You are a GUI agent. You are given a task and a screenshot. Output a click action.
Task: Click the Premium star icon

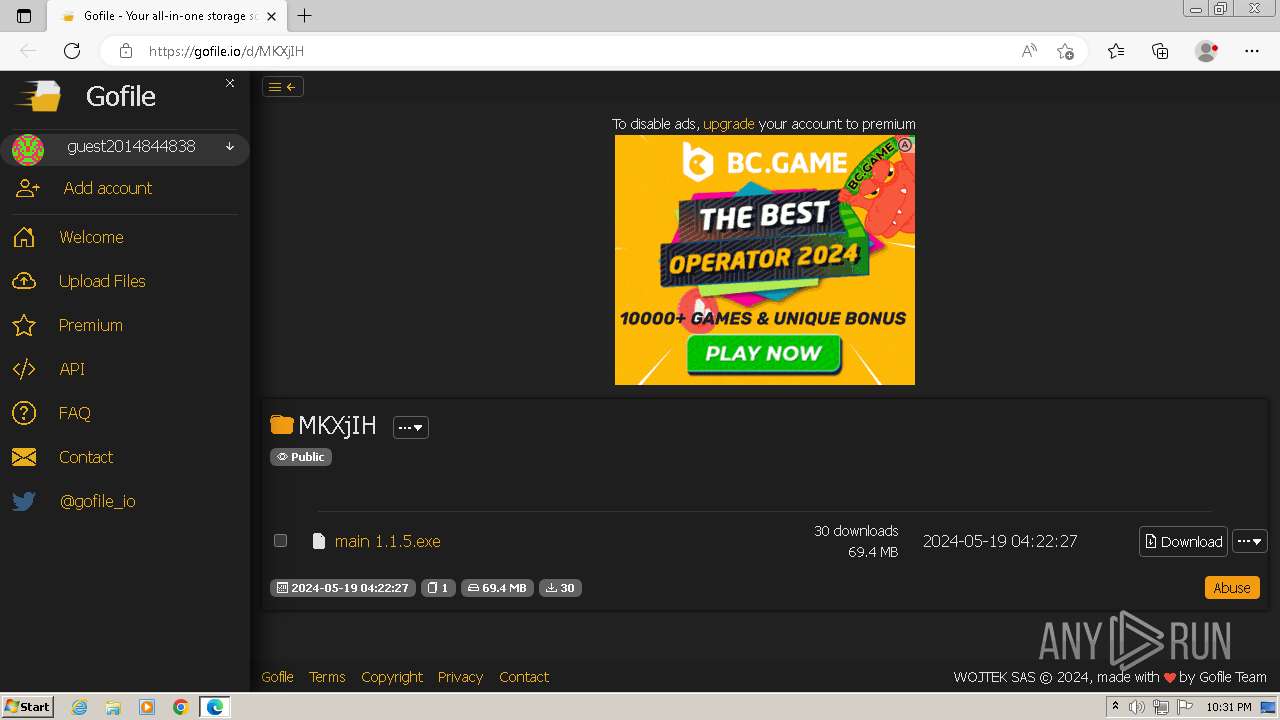pyautogui.click(x=24, y=325)
